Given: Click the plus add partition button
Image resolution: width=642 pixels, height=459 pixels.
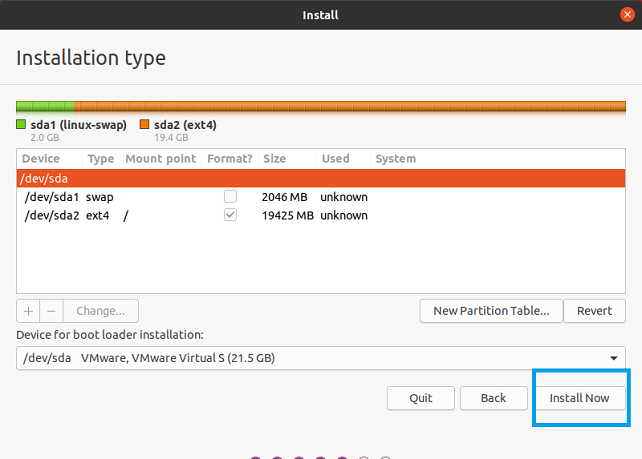Looking at the screenshot, I should coord(29,311).
